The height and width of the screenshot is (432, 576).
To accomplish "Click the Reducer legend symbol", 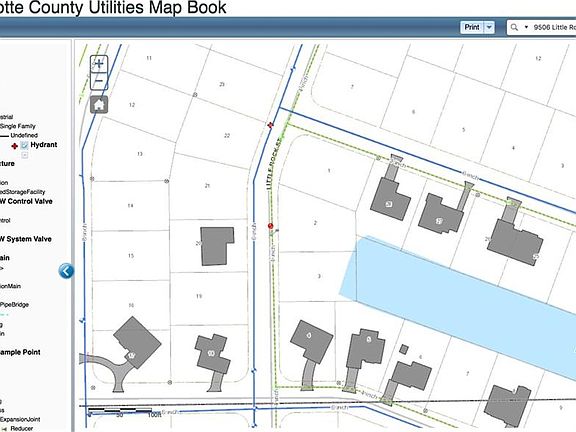I will coord(4,428).
